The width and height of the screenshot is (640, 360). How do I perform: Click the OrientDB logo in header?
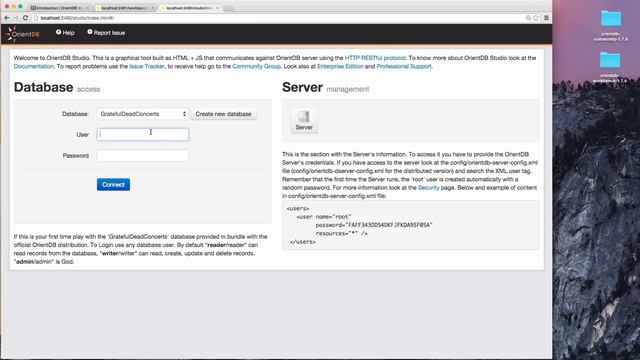23,34
